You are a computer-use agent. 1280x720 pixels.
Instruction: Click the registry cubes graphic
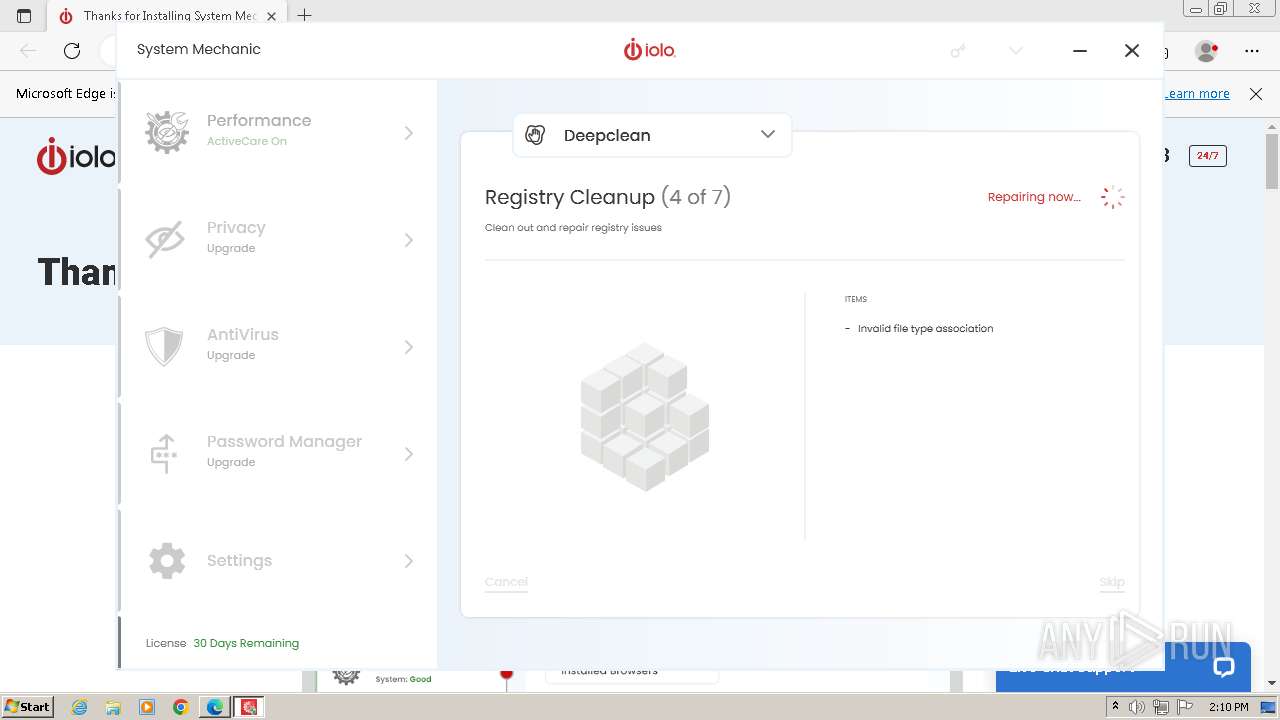tap(645, 417)
